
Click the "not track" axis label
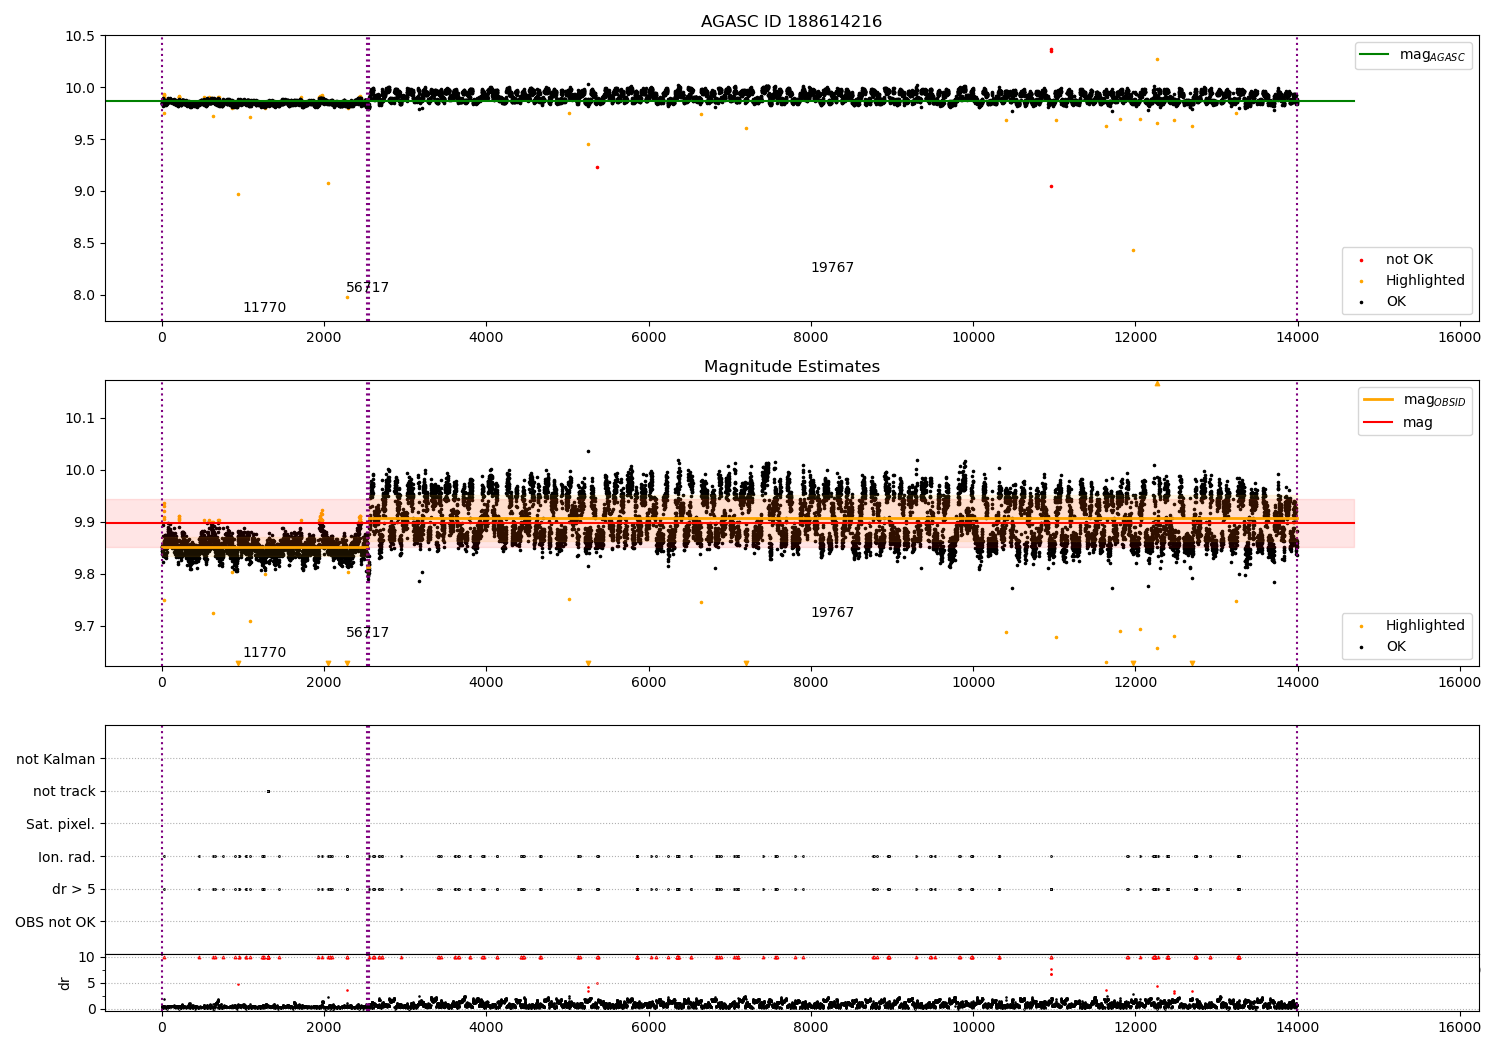(x=64, y=792)
